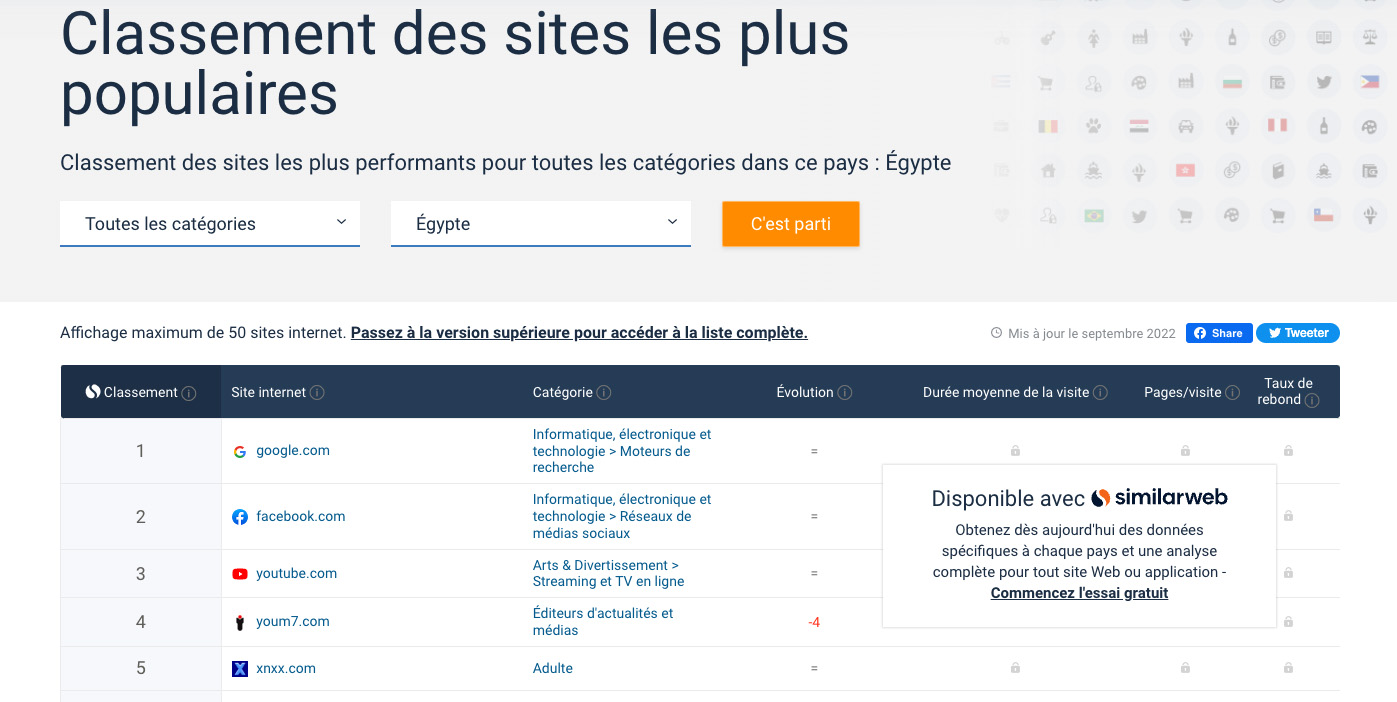The width and height of the screenshot is (1397, 702).
Task: Click rank number 4 cell
Action: pyautogui.click(x=141, y=622)
